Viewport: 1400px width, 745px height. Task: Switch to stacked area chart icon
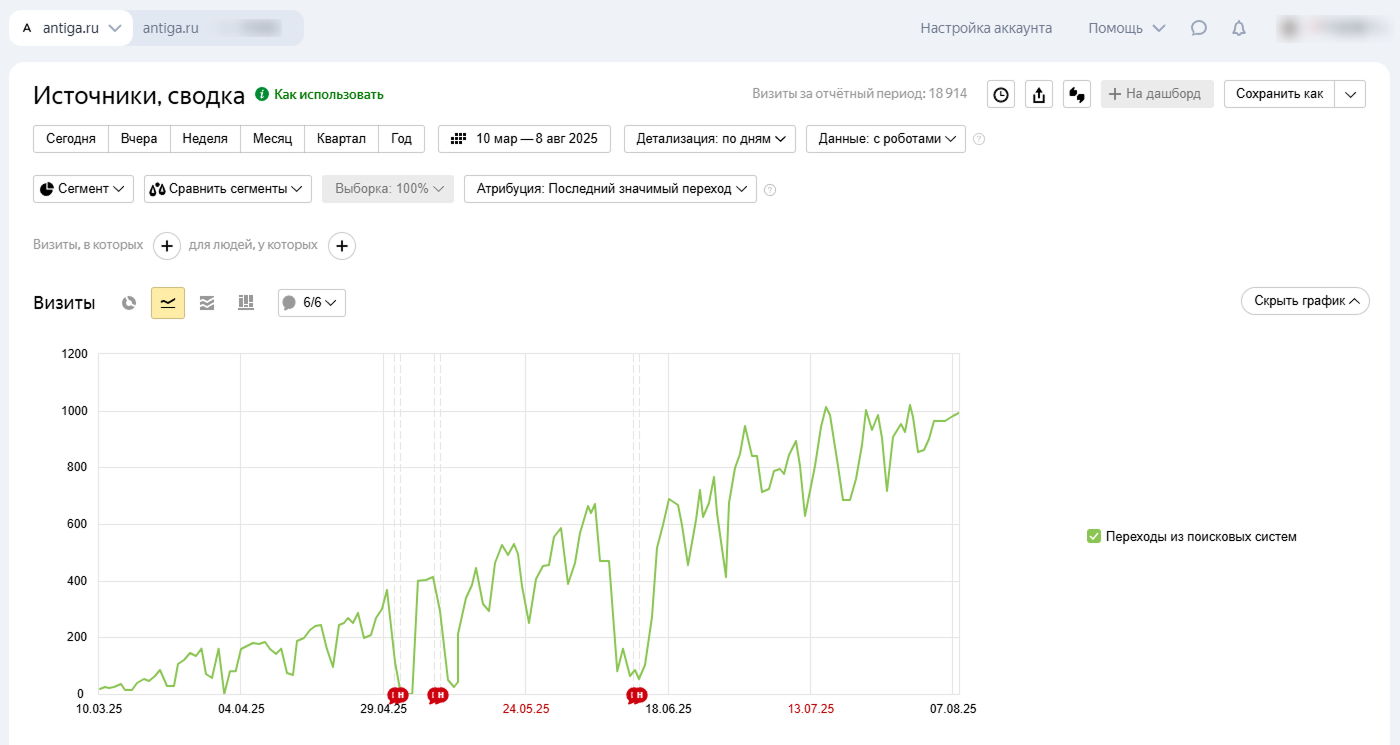207,303
